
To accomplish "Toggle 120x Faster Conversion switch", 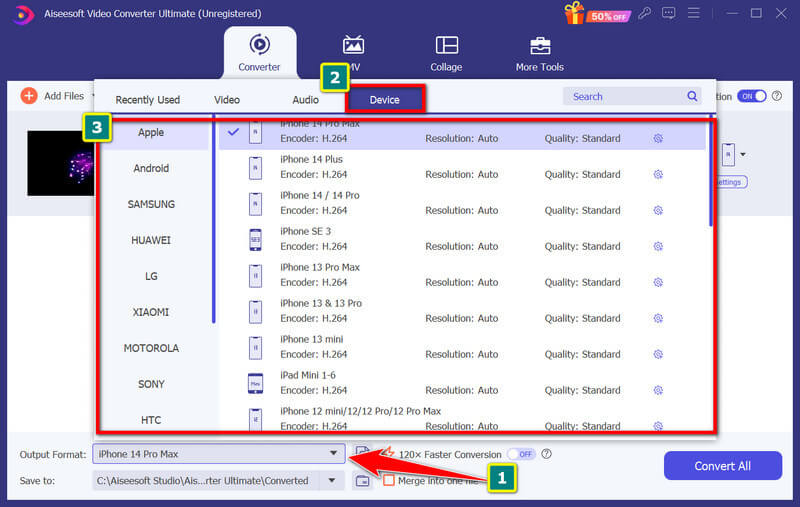I will coord(521,454).
